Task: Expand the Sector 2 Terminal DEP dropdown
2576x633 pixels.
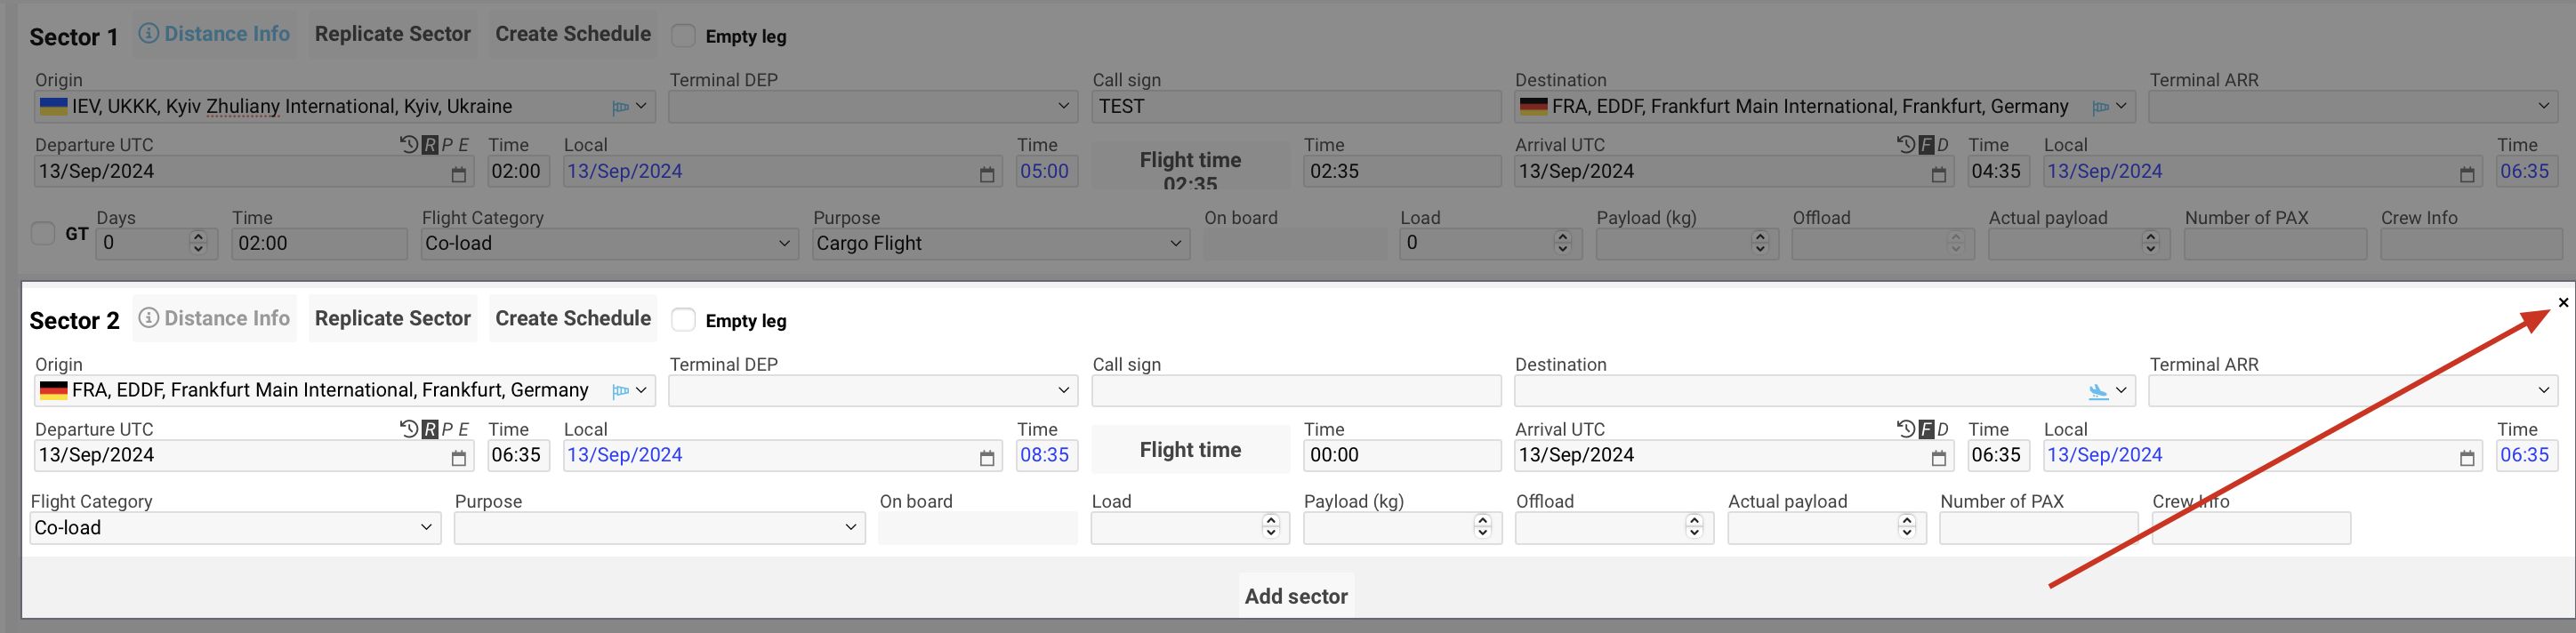Action: [x=872, y=391]
